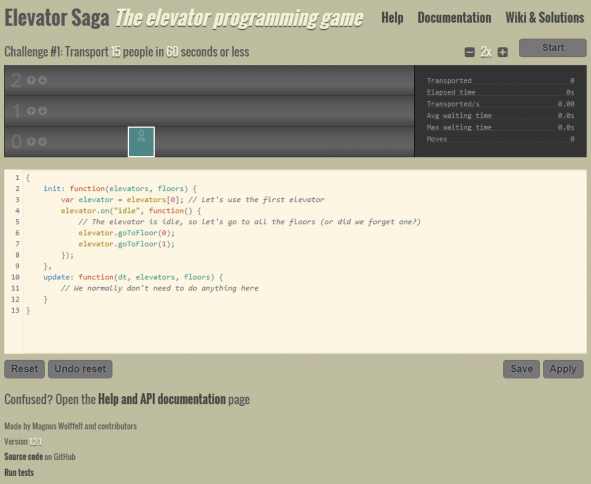Click the 'var elevator' code line
Viewport: 591px width, 484px height.
point(193,199)
